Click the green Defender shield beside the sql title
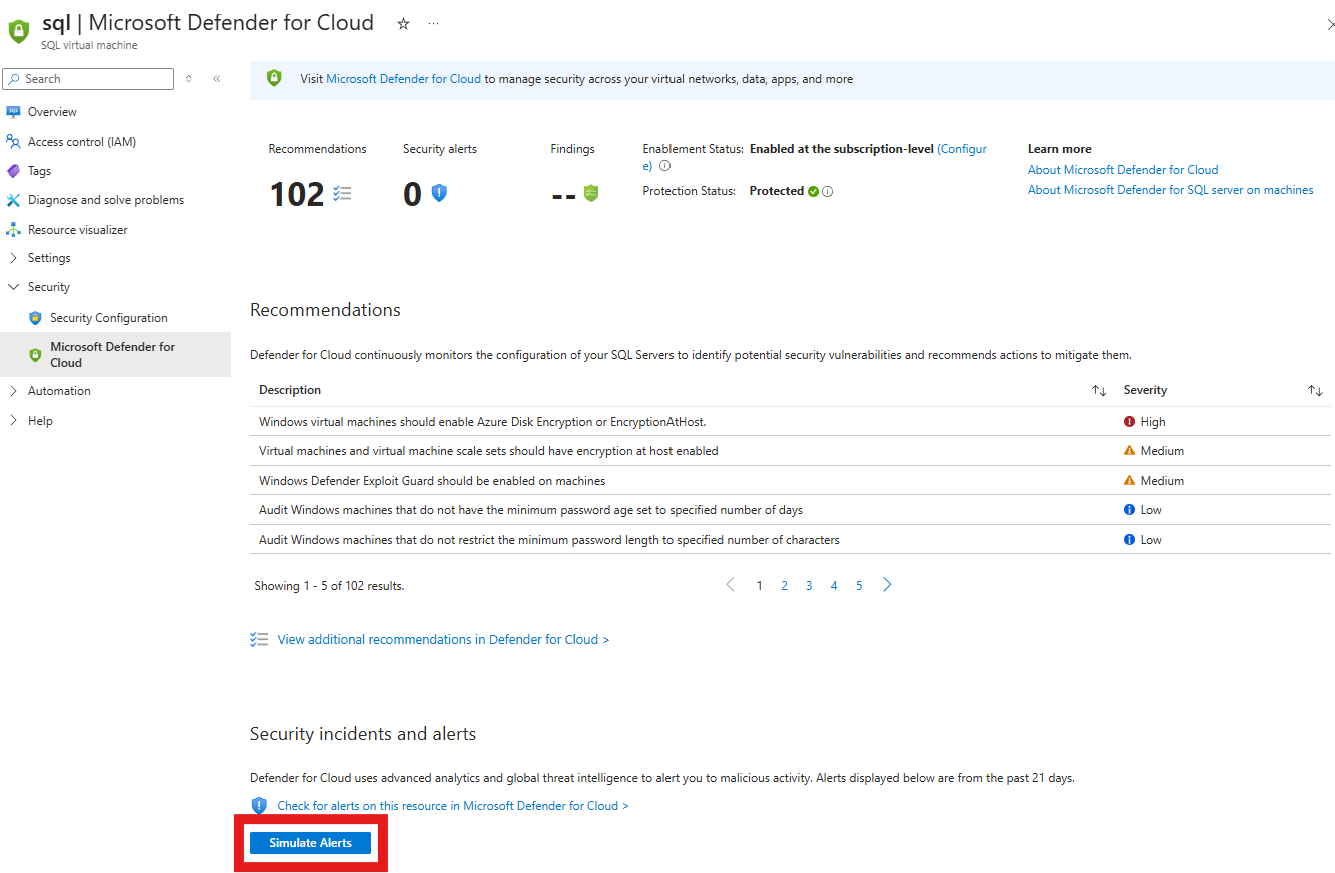This screenshot has height=873, width=1335. click(19, 32)
